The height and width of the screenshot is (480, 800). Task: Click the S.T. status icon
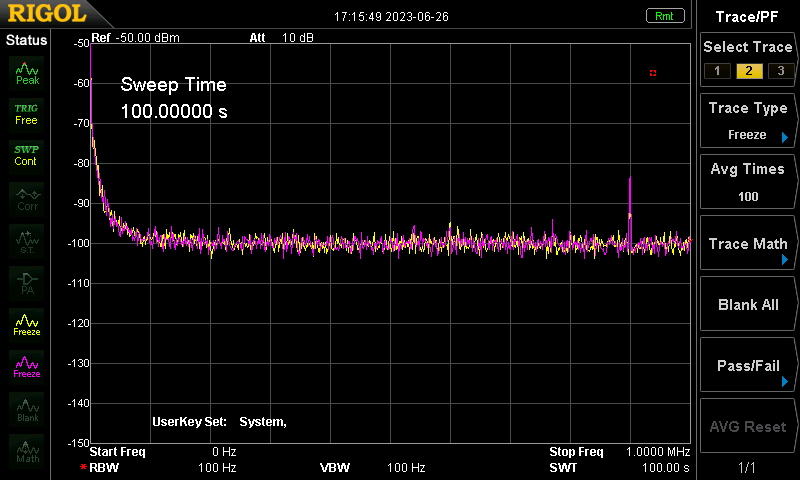[x=27, y=241]
